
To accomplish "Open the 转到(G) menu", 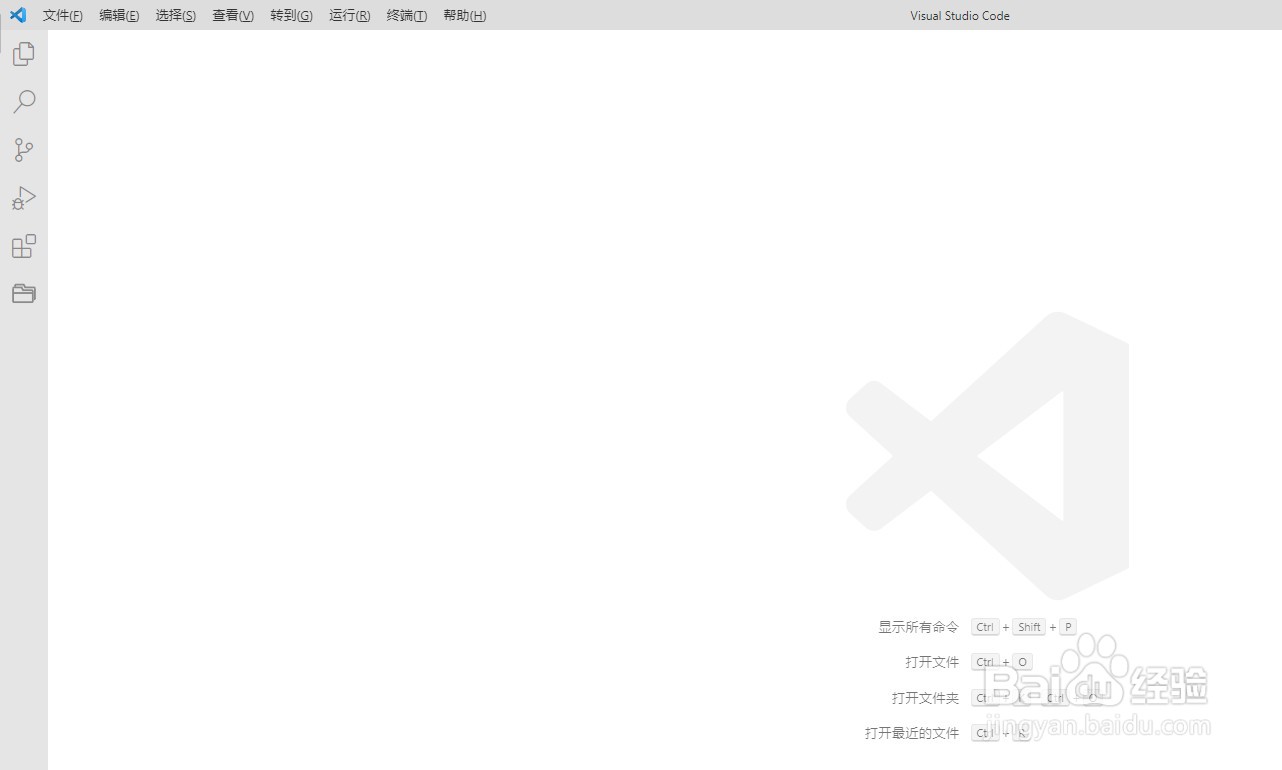I will coord(291,16).
